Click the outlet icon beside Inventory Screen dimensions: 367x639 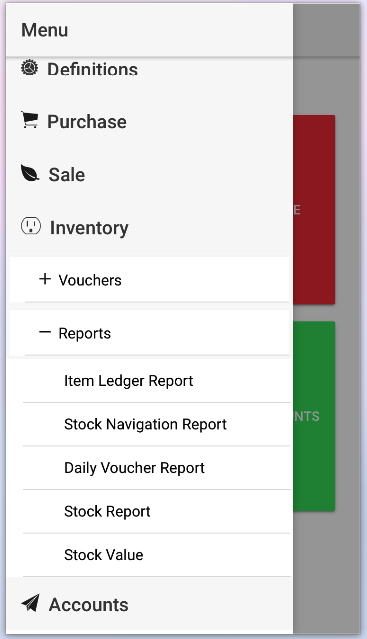pos(31,226)
